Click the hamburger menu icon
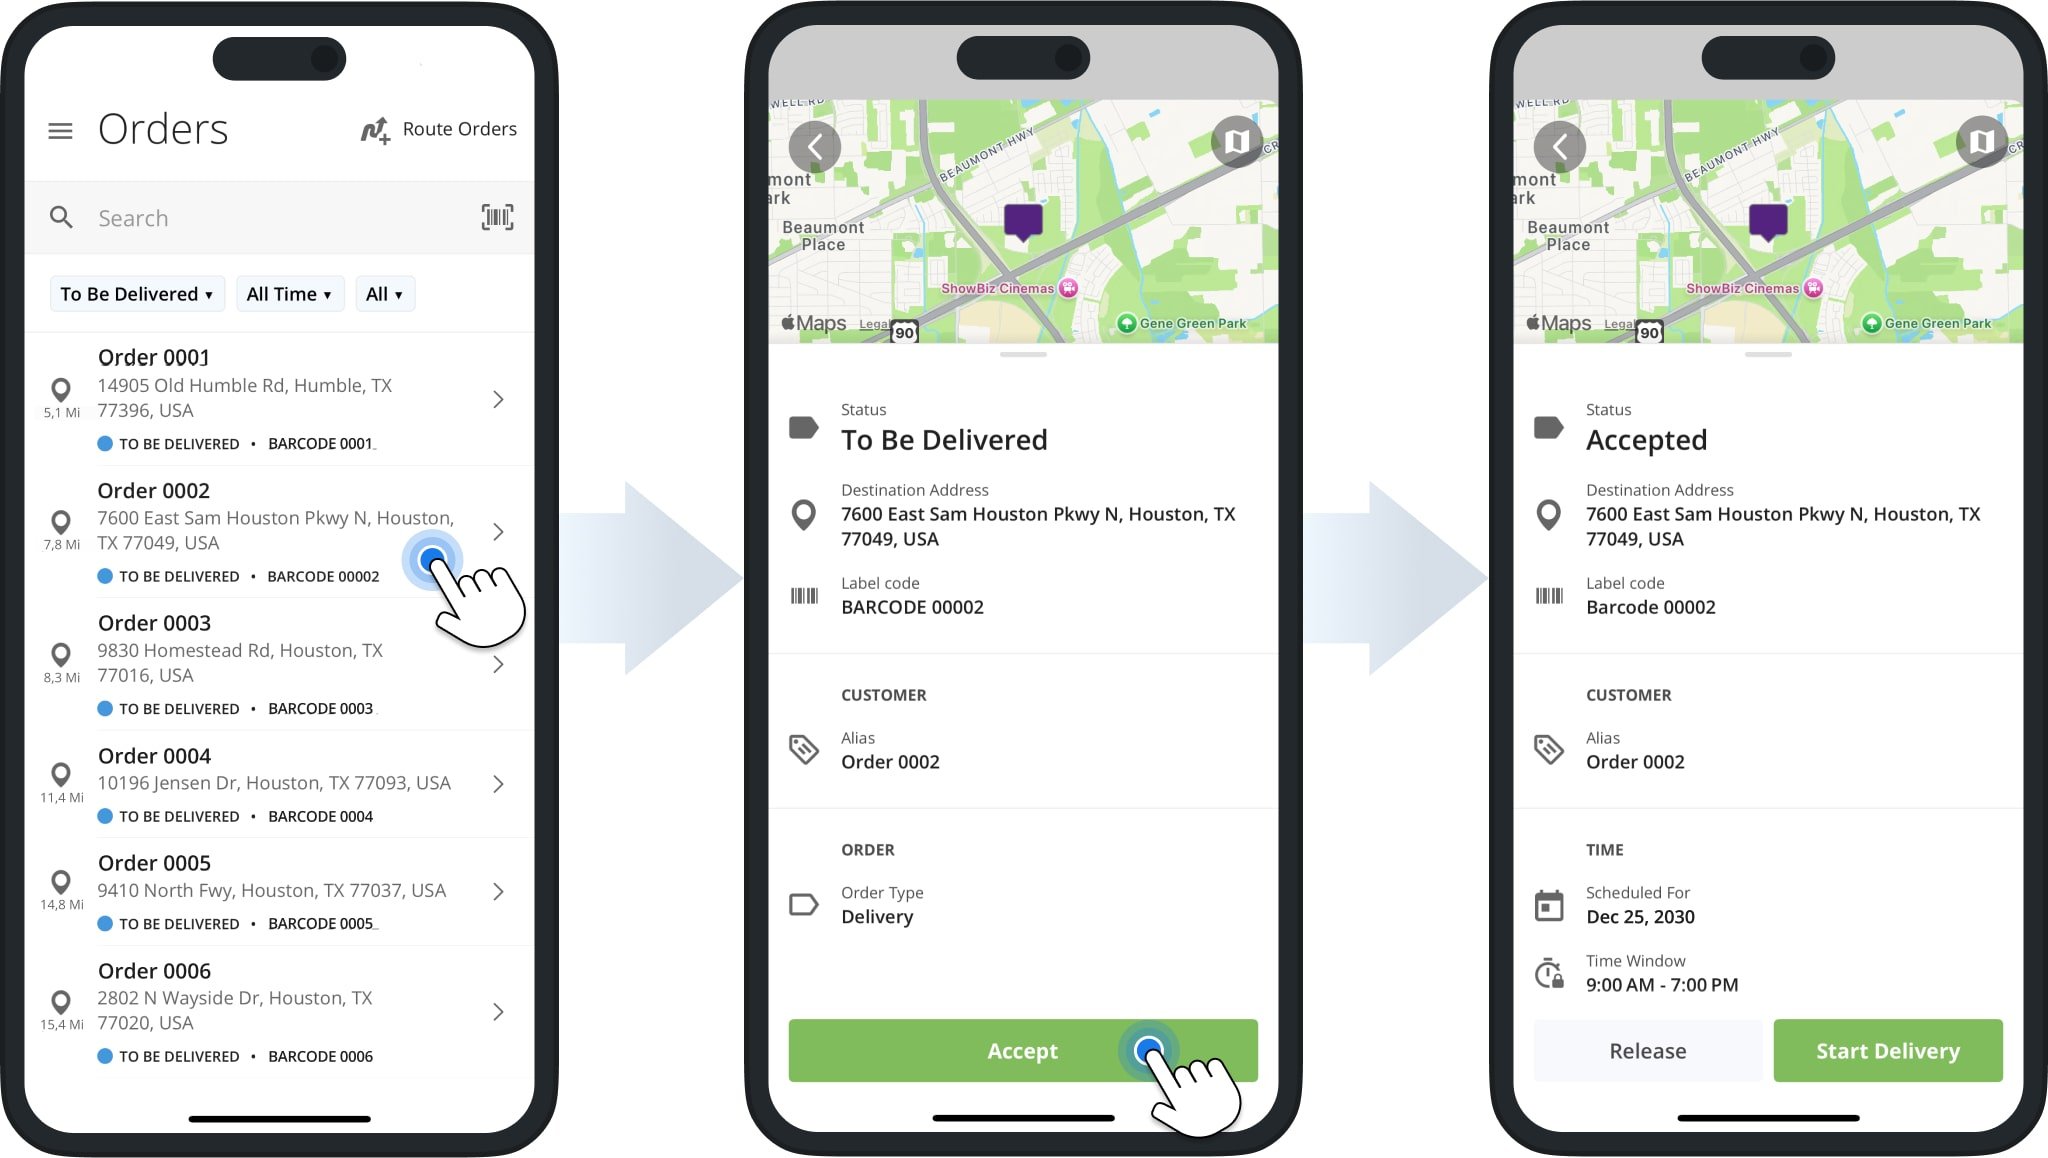Screen dimensions: 2048x1158 (60, 127)
